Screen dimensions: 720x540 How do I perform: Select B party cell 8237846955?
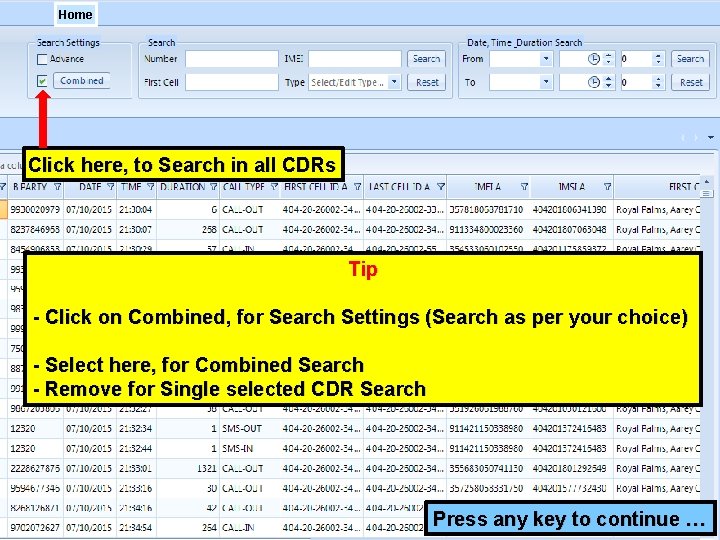(35, 230)
